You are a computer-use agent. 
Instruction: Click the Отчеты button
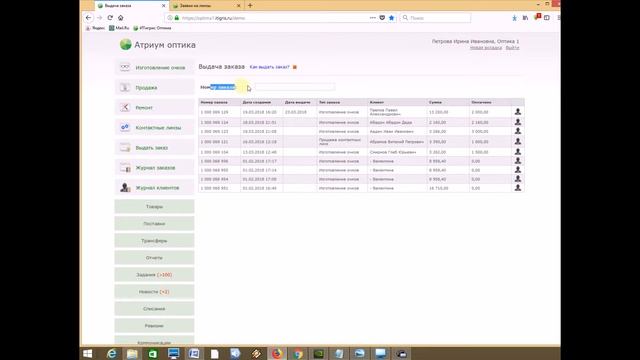tap(154, 258)
